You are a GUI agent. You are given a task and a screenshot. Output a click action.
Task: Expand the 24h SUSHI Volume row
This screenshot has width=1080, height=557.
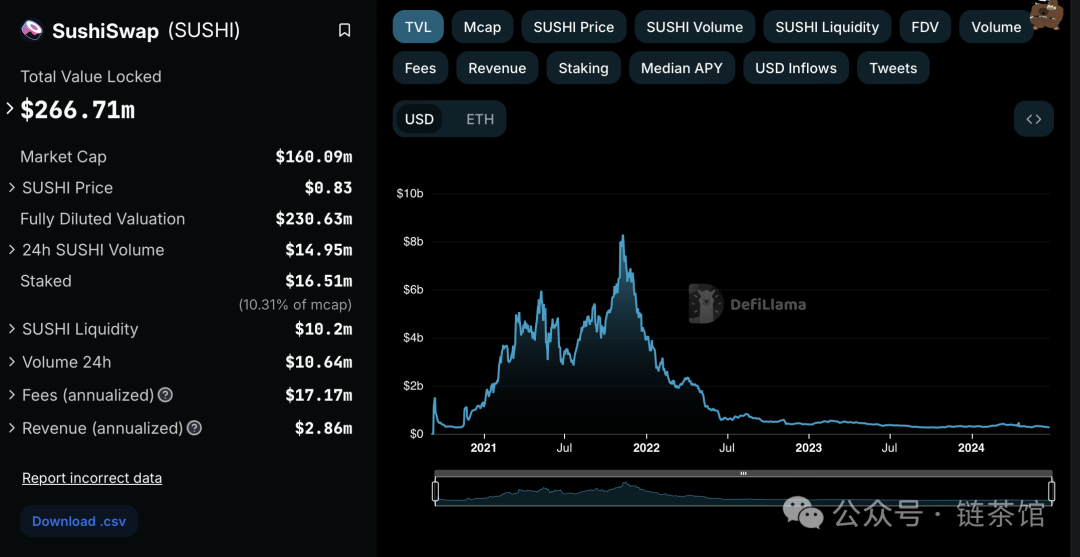(x=12, y=249)
